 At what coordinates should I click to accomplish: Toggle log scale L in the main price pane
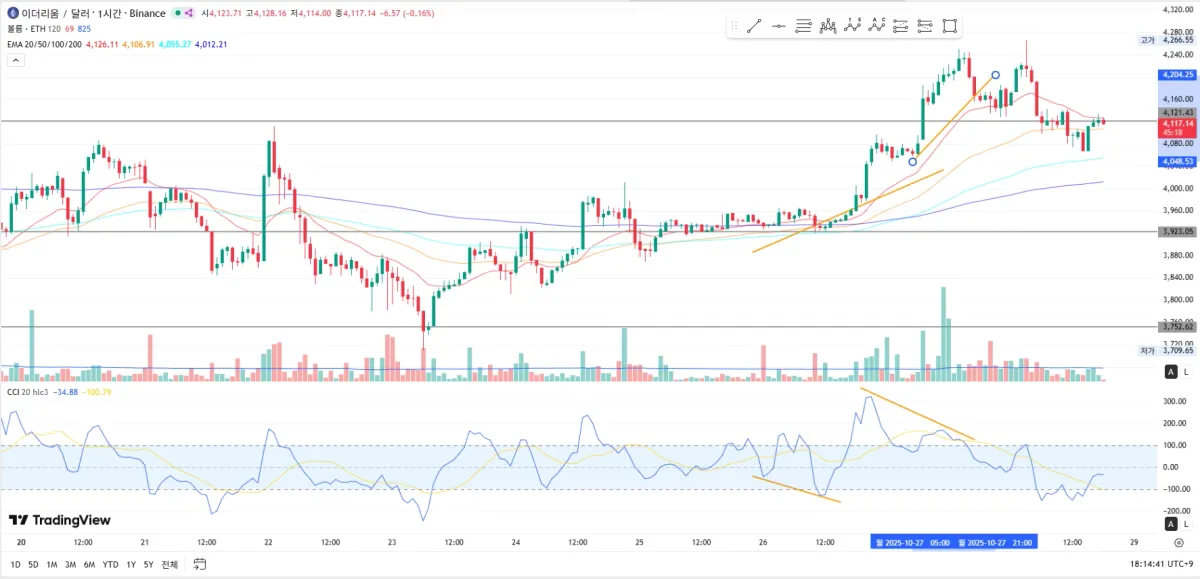click(1186, 372)
